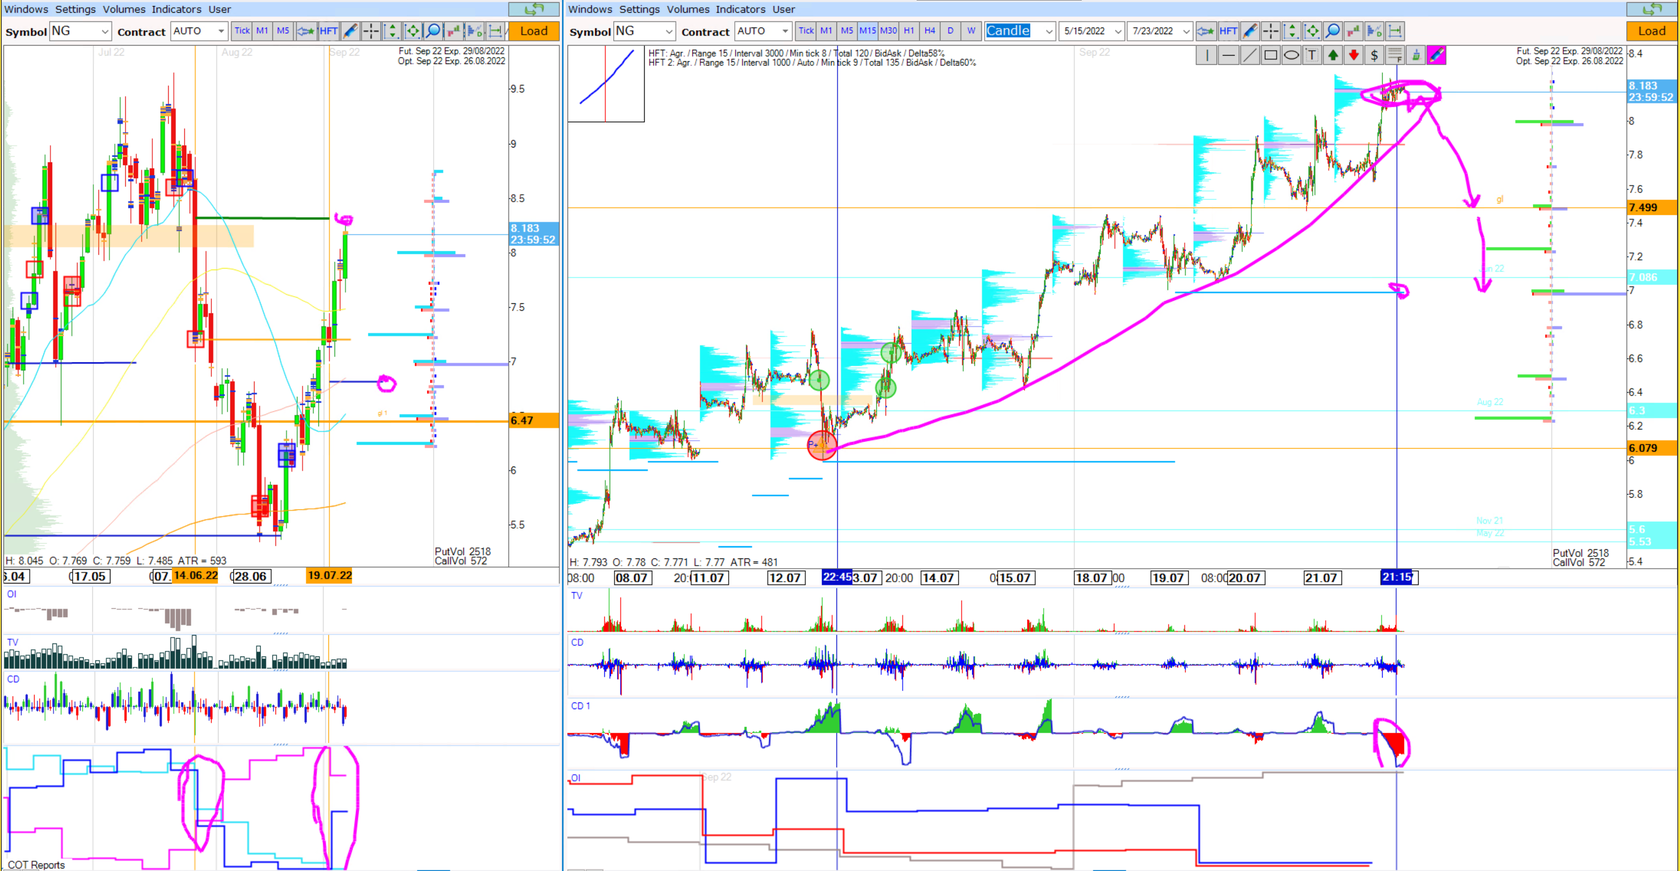The height and width of the screenshot is (871, 1680).
Task: Click fit-to-screen icon in right chart
Action: coord(1313,31)
